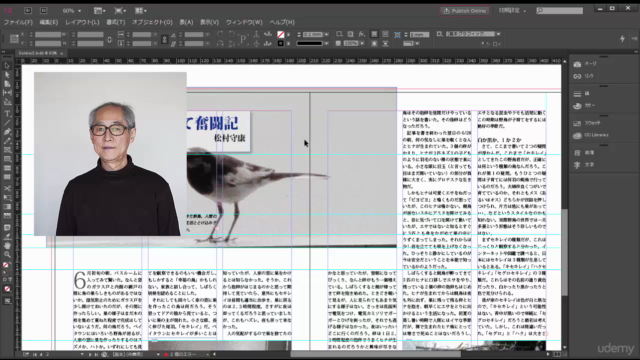Open the 表示(V) menu
This screenshot has width=640, height=360.
tap(209, 22)
